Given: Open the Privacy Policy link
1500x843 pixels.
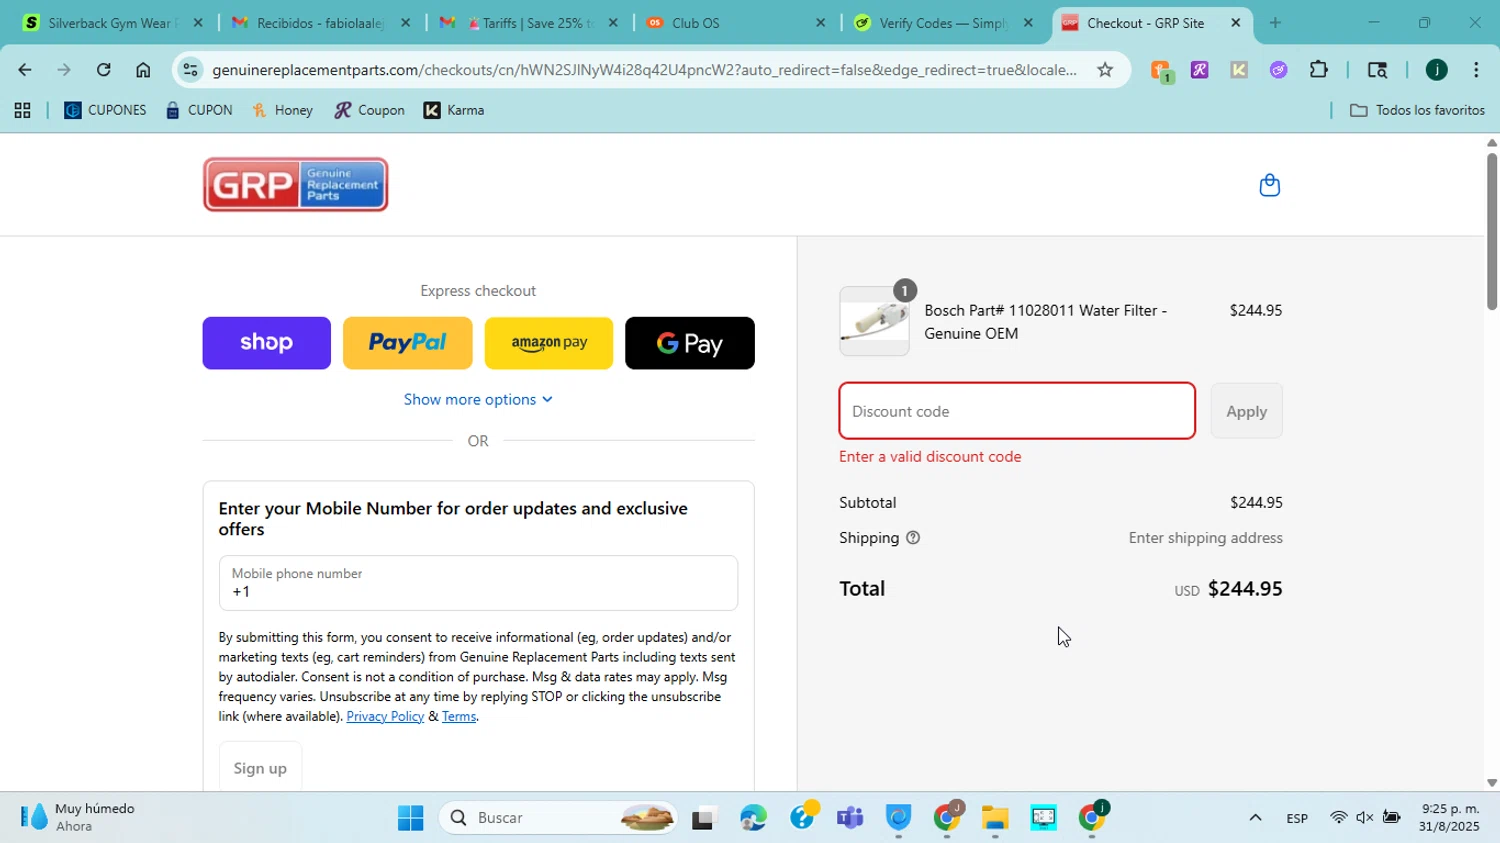Looking at the screenshot, I should pyautogui.click(x=385, y=716).
